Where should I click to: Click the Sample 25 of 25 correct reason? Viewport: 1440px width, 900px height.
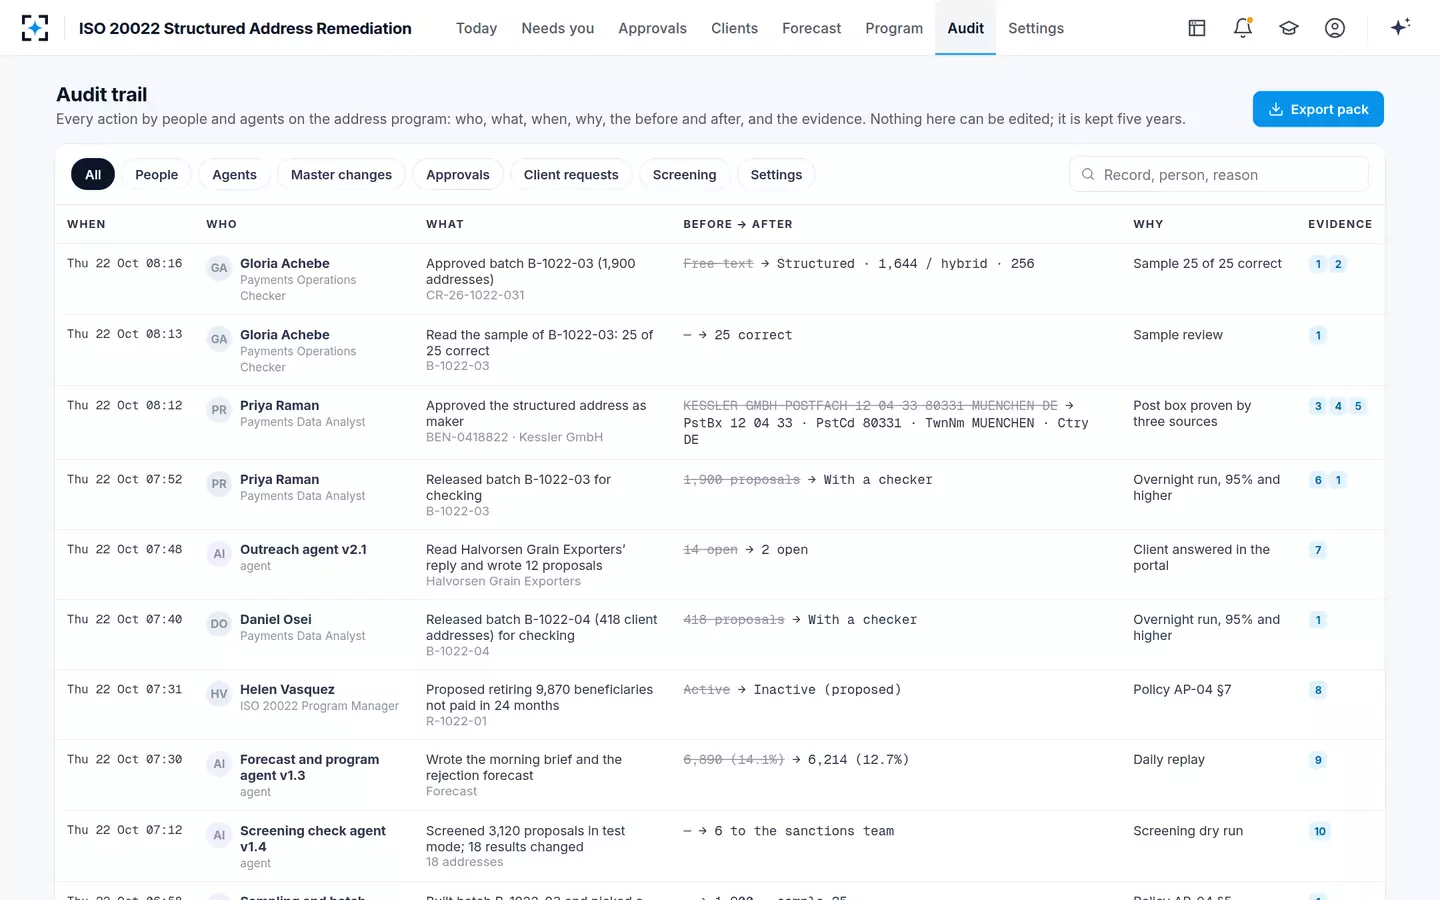[1207, 264]
